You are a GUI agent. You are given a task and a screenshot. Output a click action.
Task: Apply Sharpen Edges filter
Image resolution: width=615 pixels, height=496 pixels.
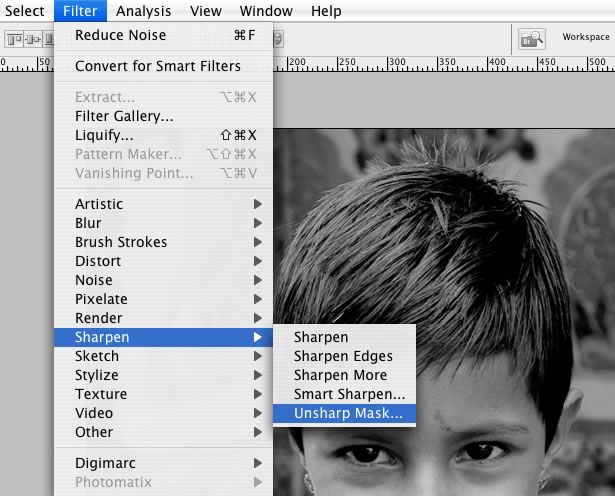(344, 356)
